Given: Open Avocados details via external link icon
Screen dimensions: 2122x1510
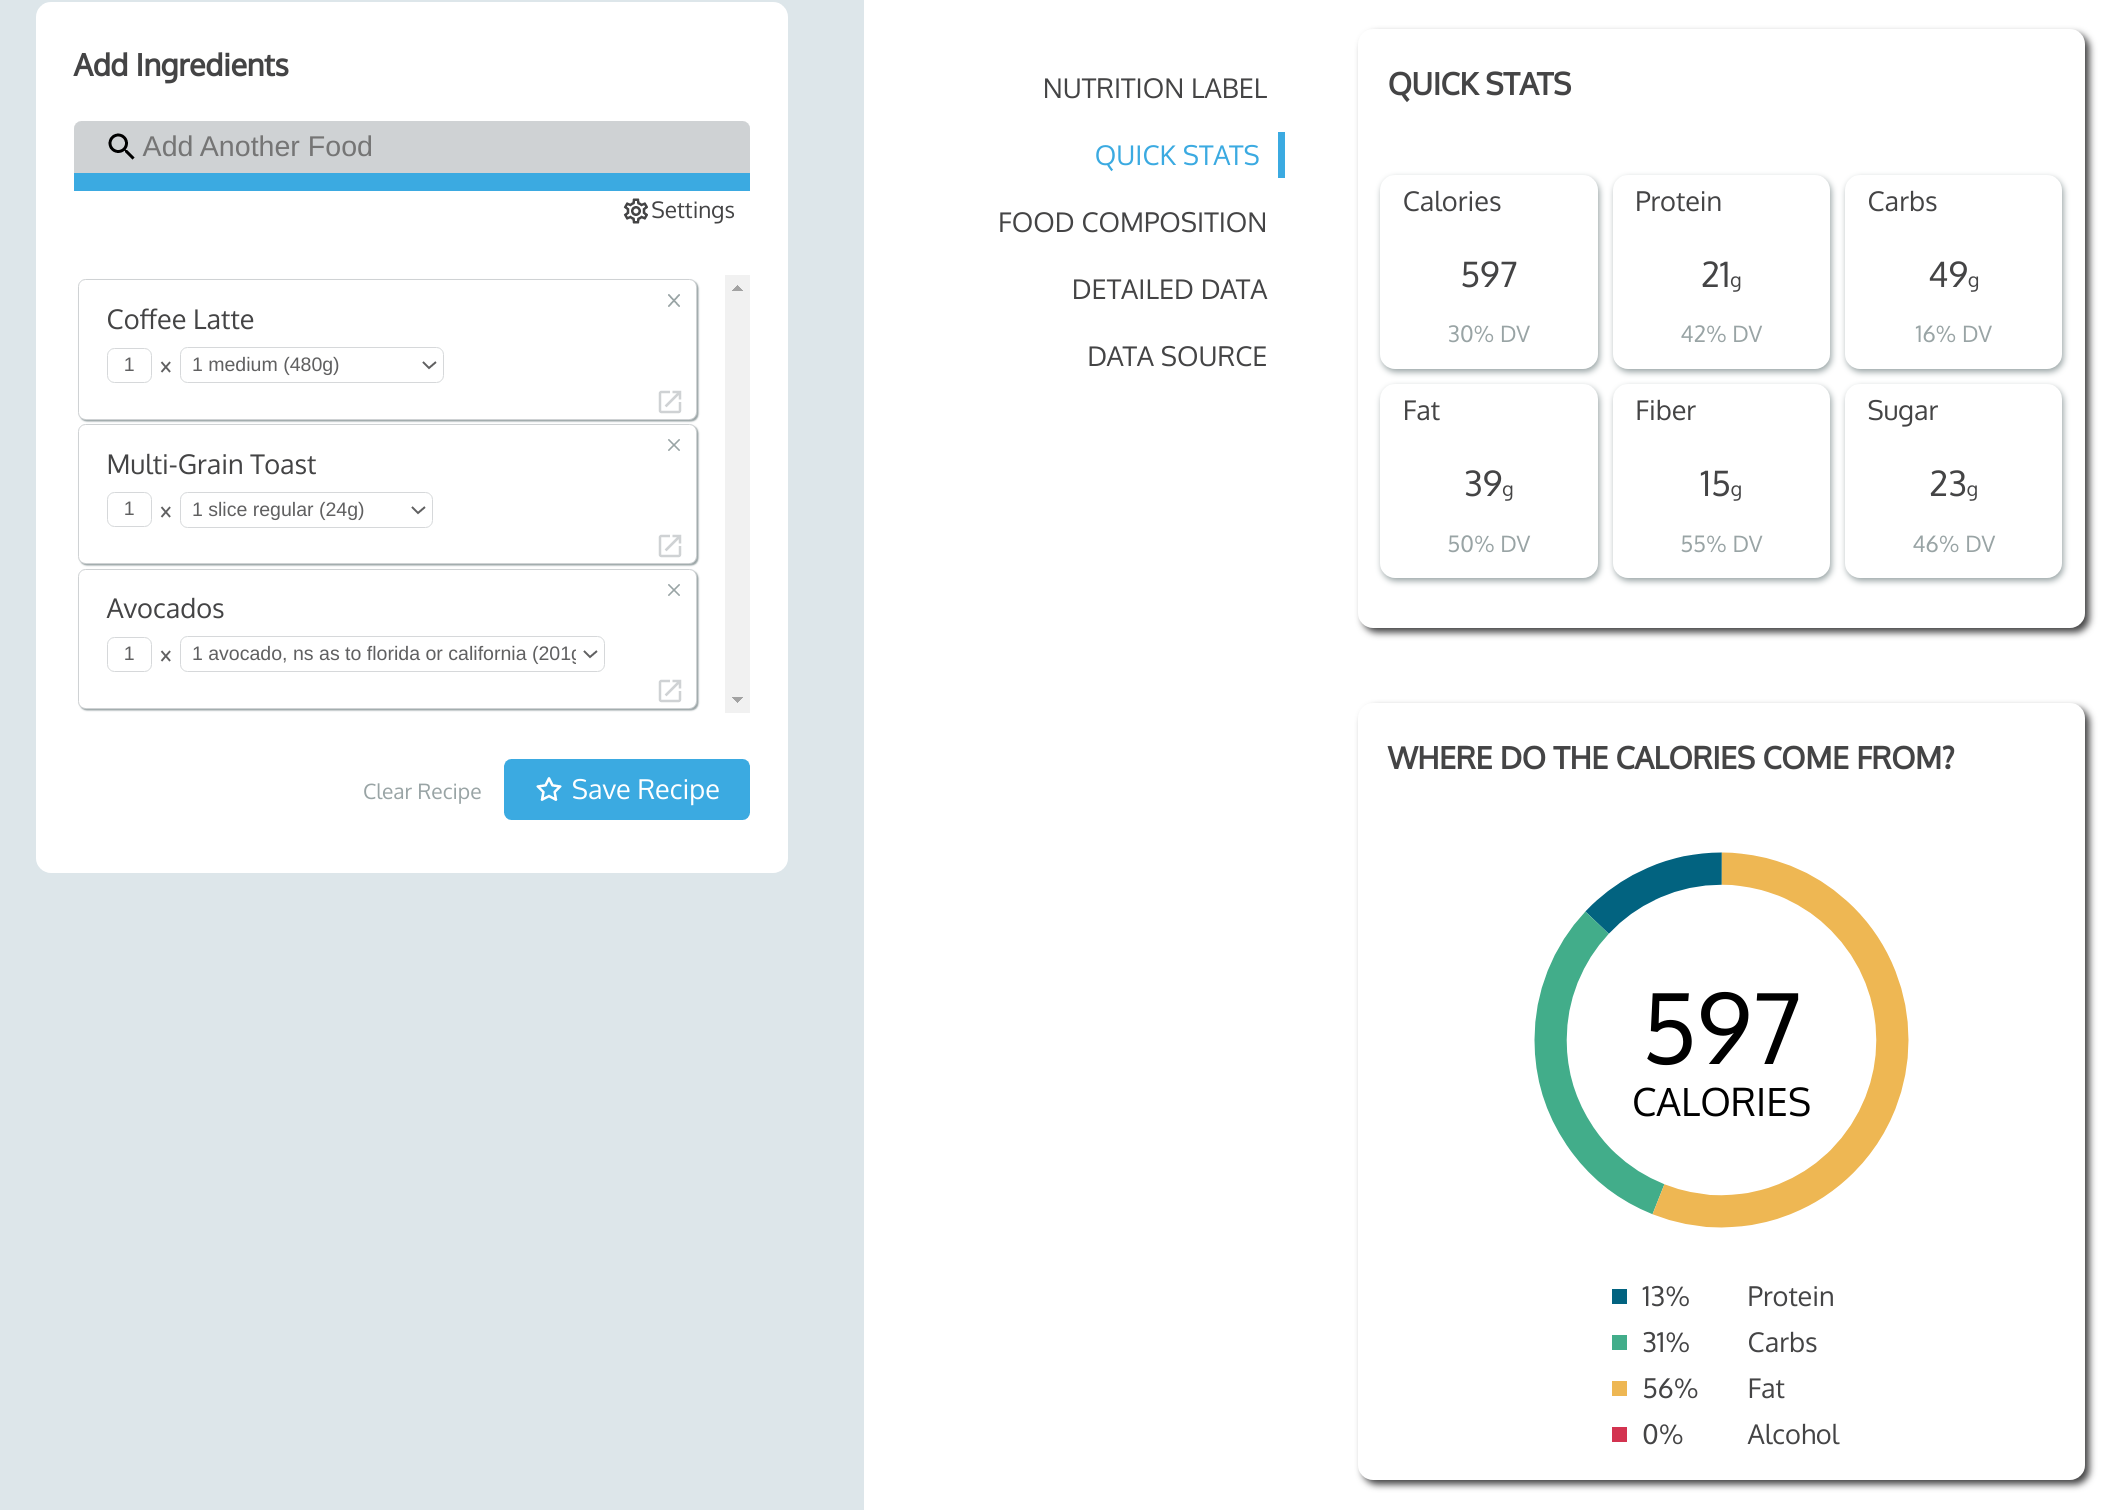Looking at the screenshot, I should 670,690.
